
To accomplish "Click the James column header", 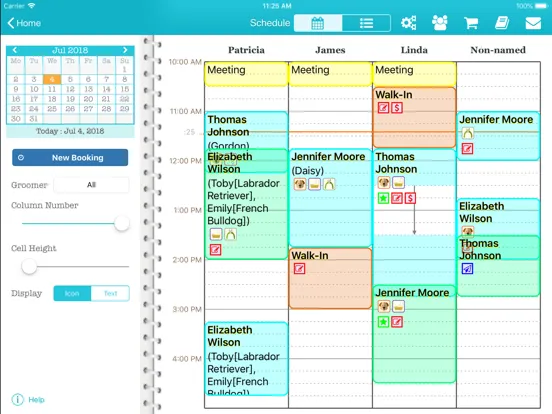I will pyautogui.click(x=330, y=50).
